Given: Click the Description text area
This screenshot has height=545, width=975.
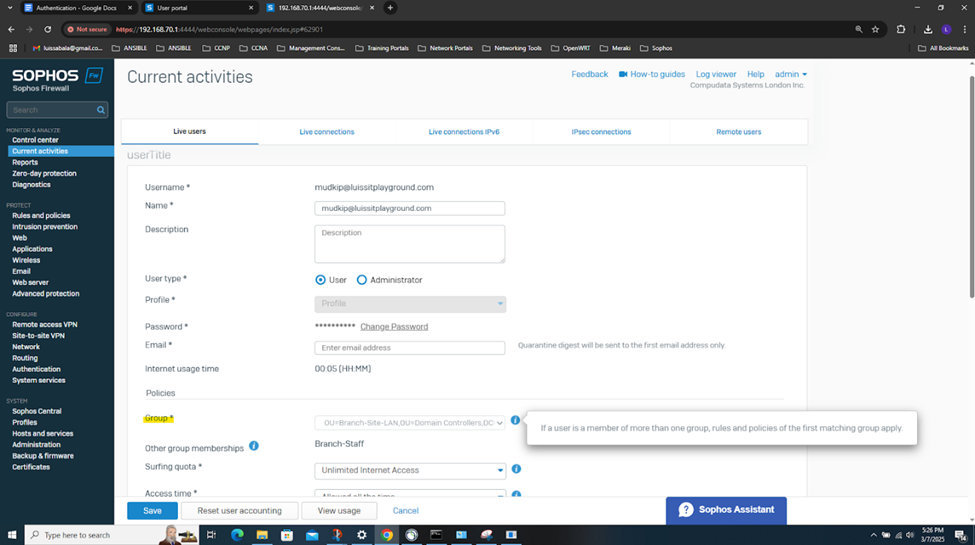Looking at the screenshot, I should point(410,244).
